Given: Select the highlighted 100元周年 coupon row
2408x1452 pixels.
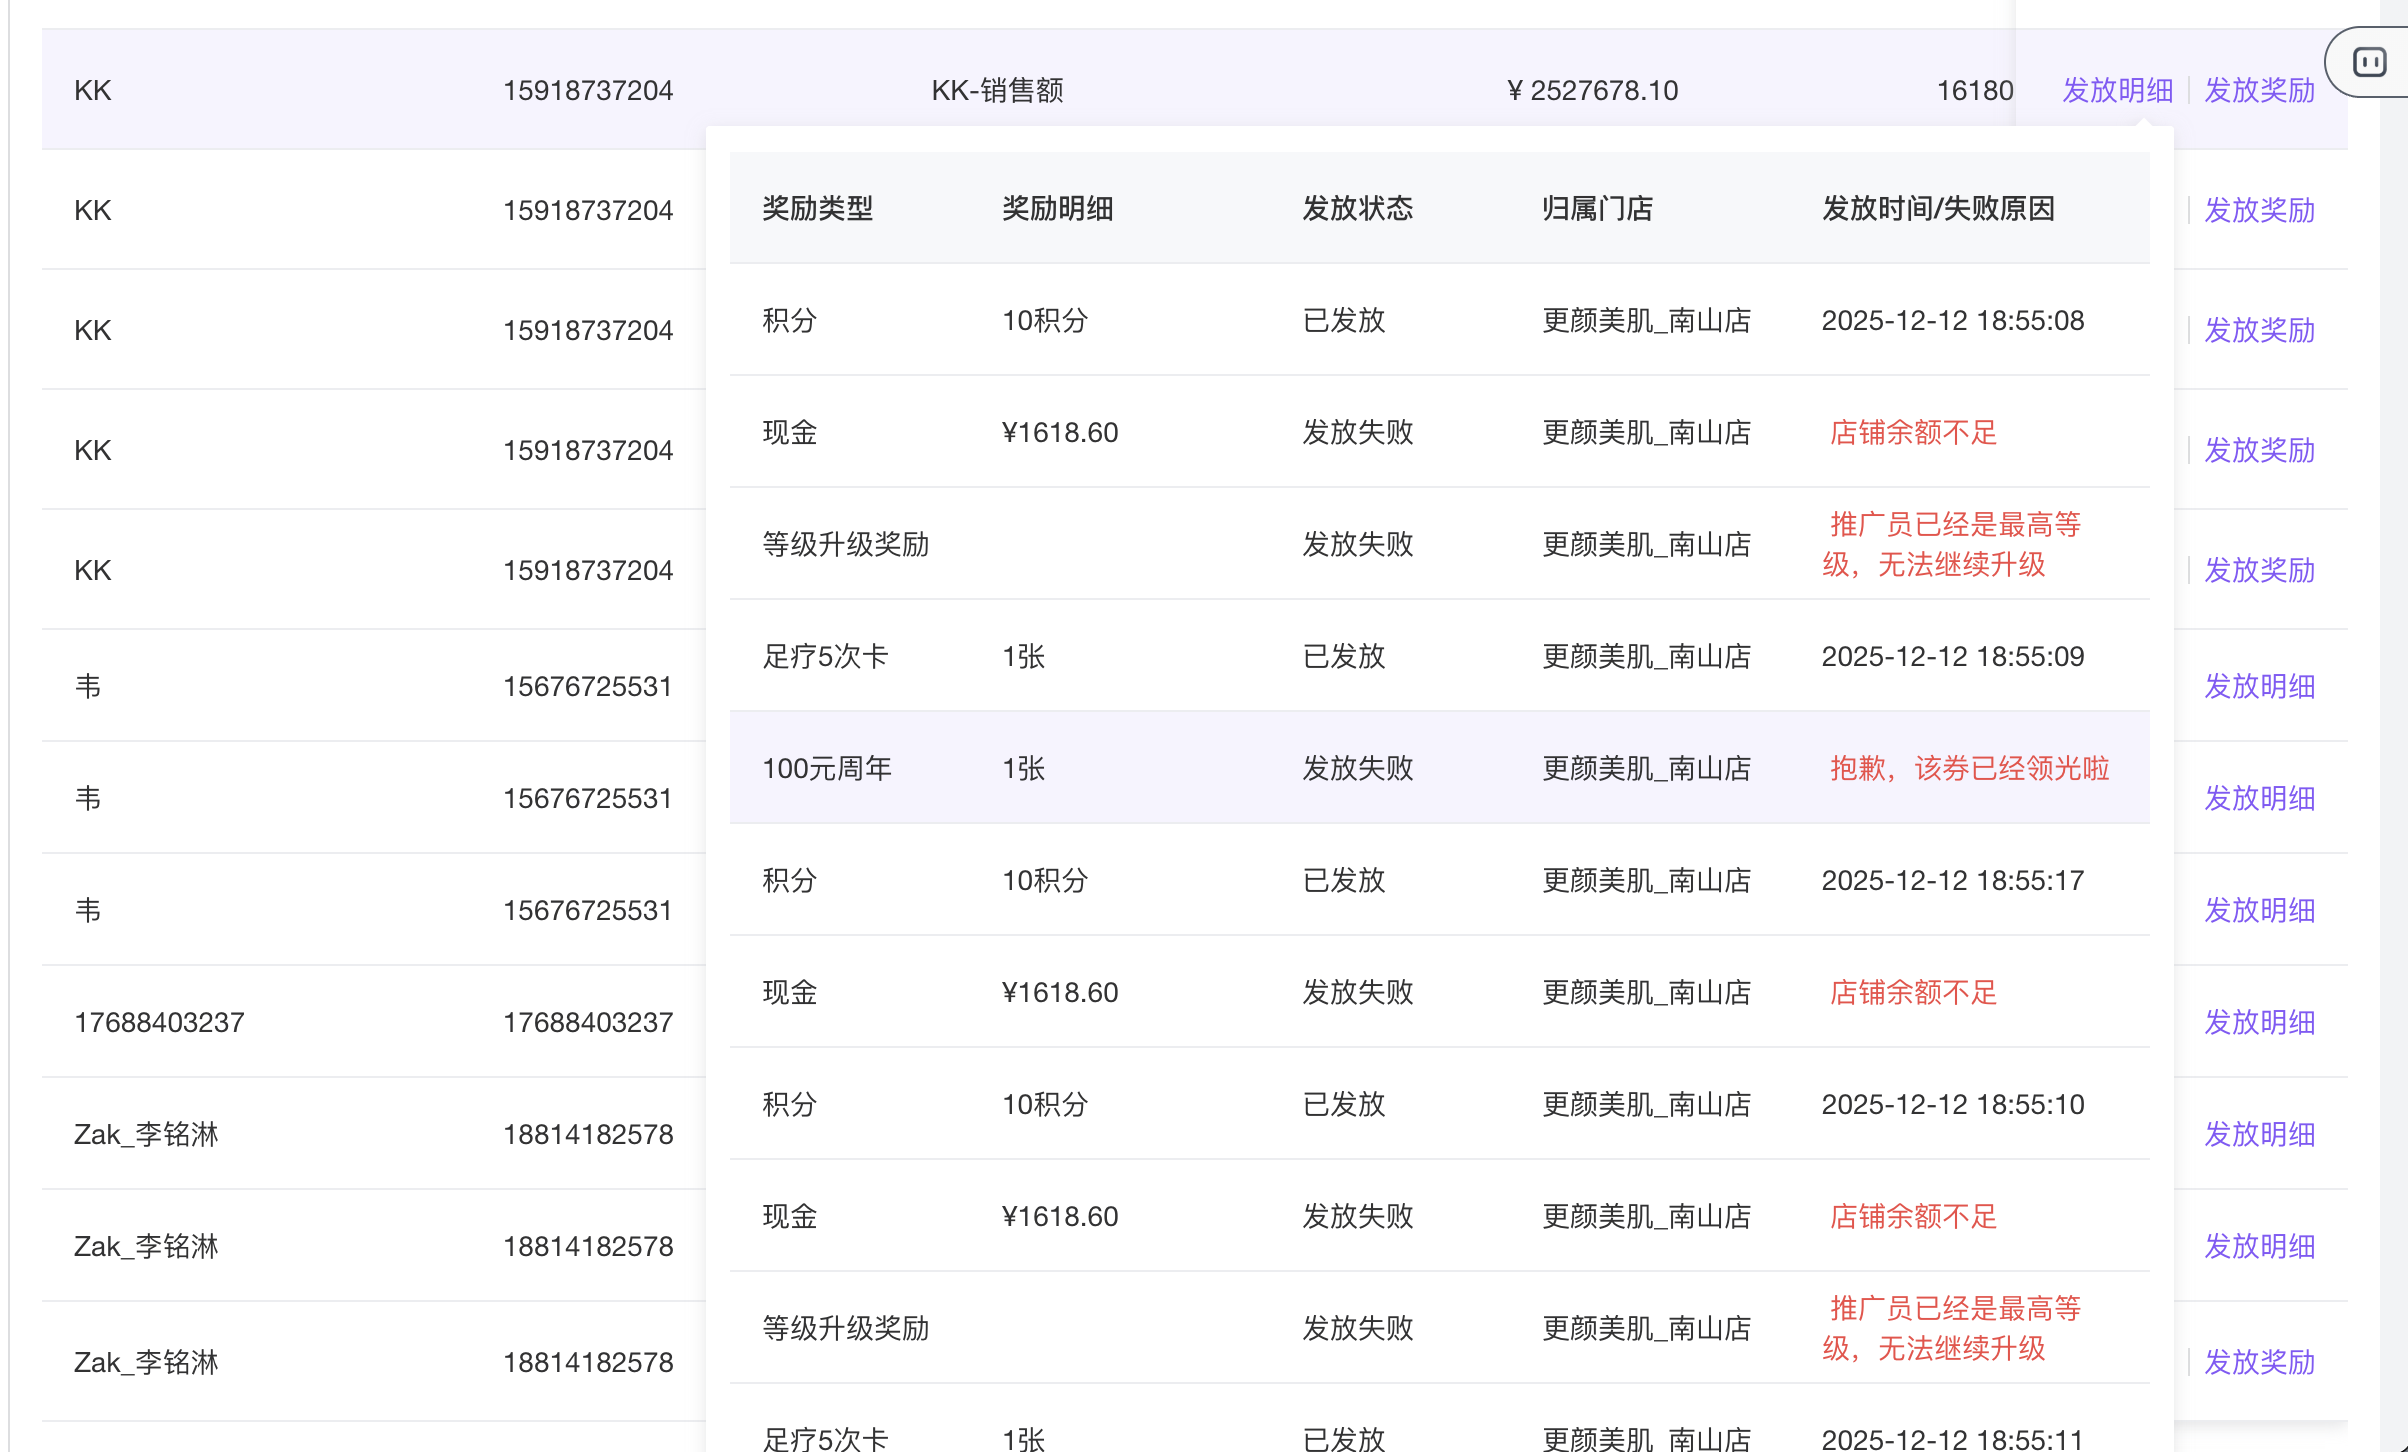Looking at the screenshot, I should click(x=827, y=768).
